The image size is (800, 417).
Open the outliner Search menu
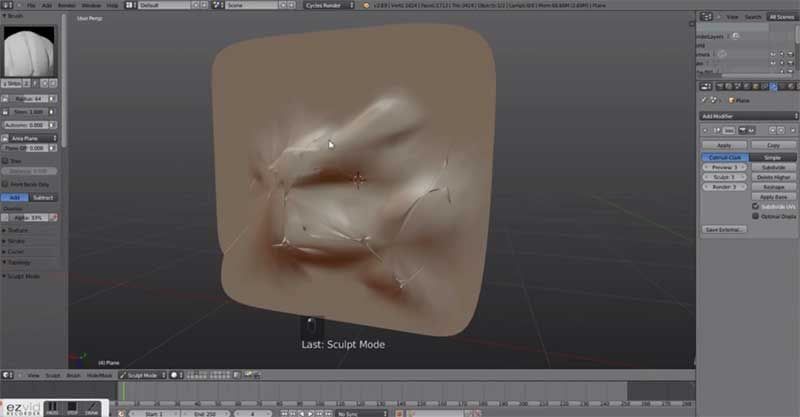tap(753, 17)
